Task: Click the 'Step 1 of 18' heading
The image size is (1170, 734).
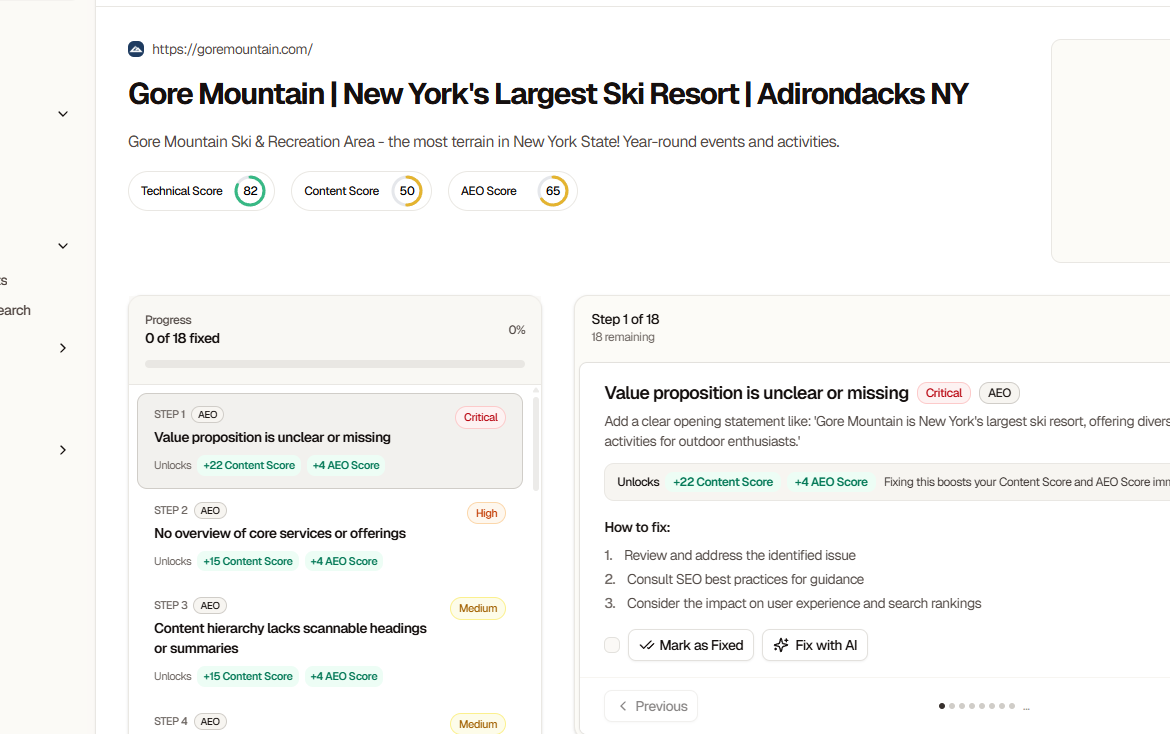Action: click(x=625, y=319)
